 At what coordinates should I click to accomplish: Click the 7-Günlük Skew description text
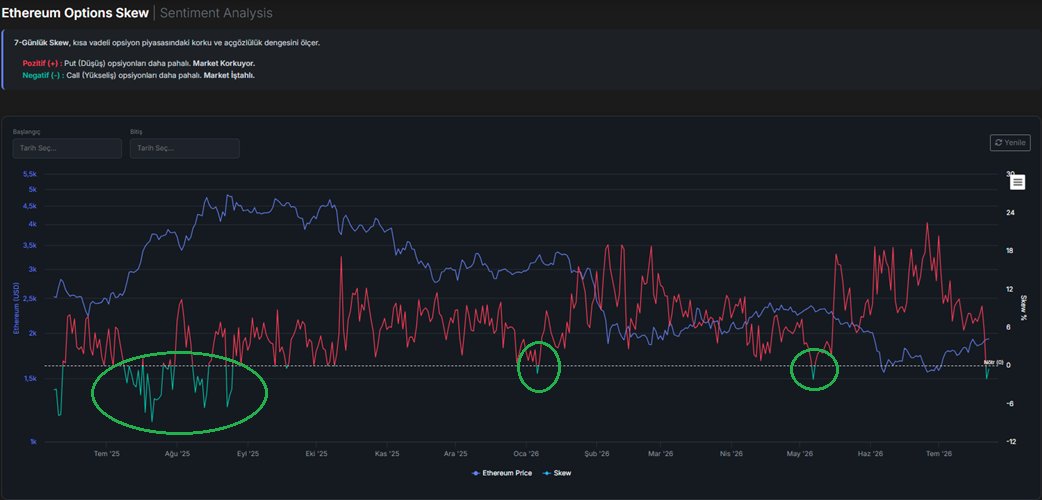[167, 43]
